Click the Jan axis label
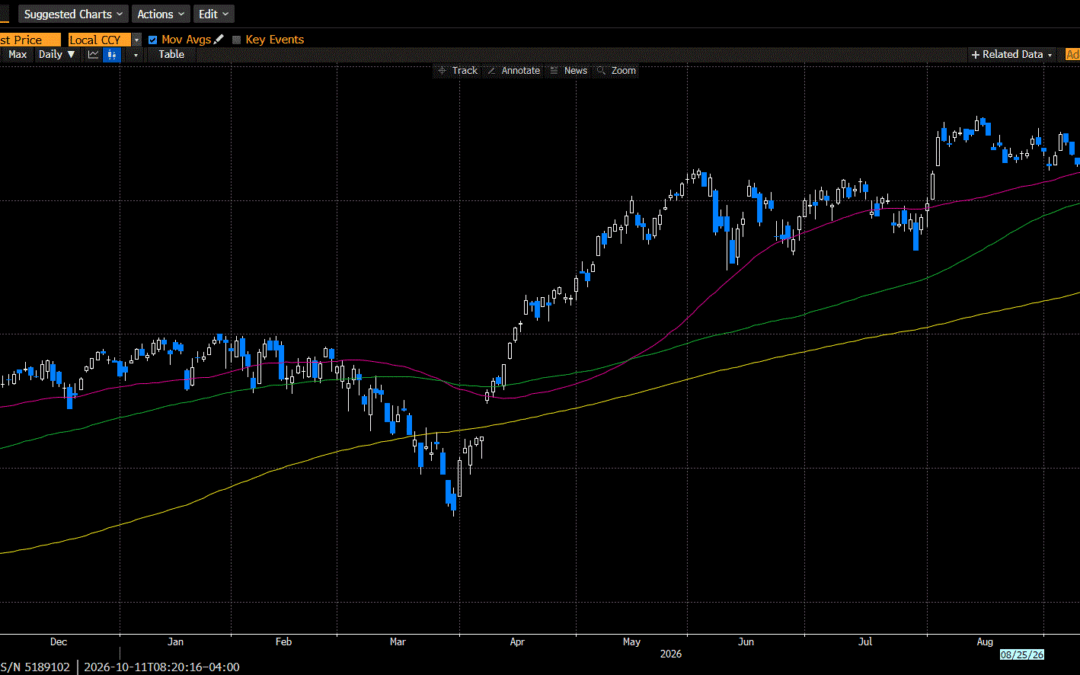Screen dimensions: 1080x675 pyautogui.click(x=176, y=642)
